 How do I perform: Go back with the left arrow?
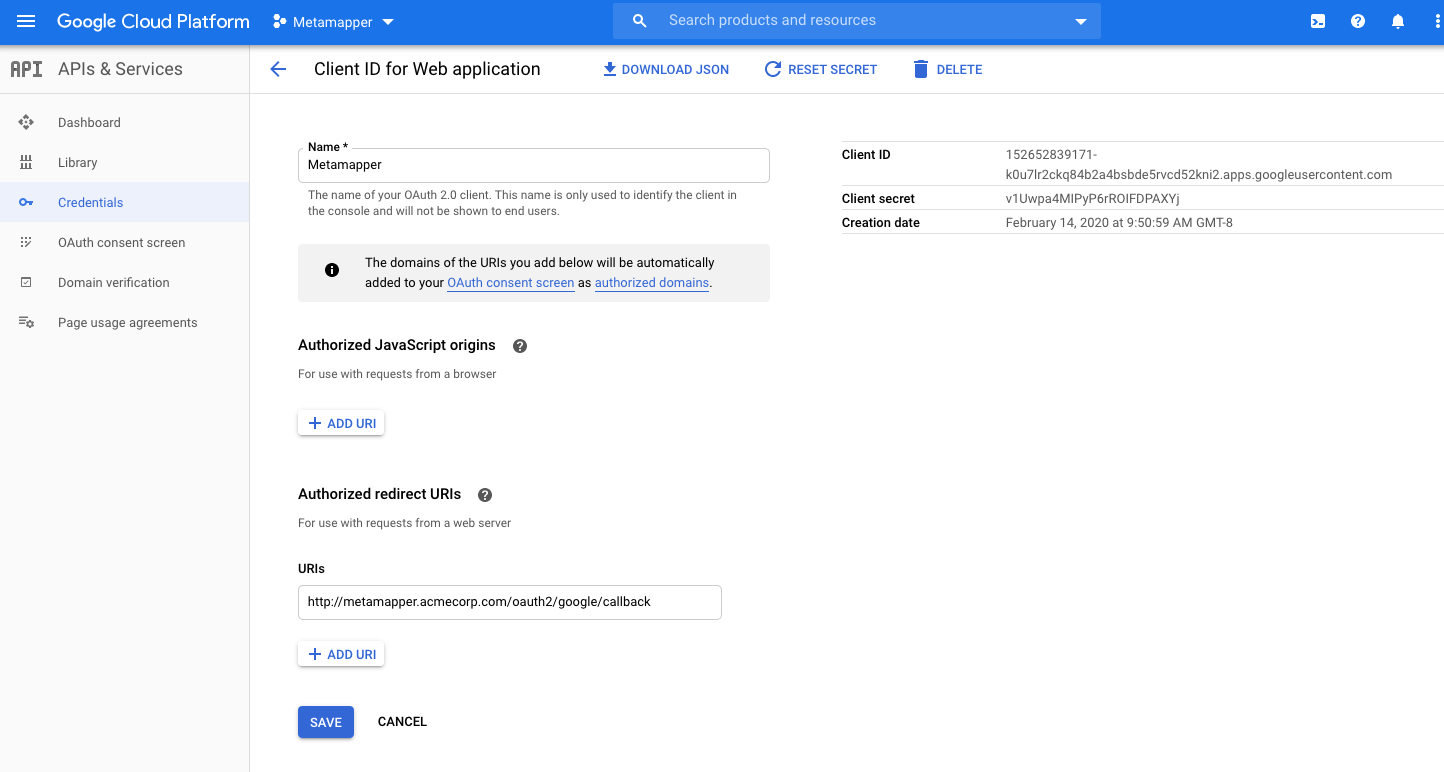tap(278, 69)
